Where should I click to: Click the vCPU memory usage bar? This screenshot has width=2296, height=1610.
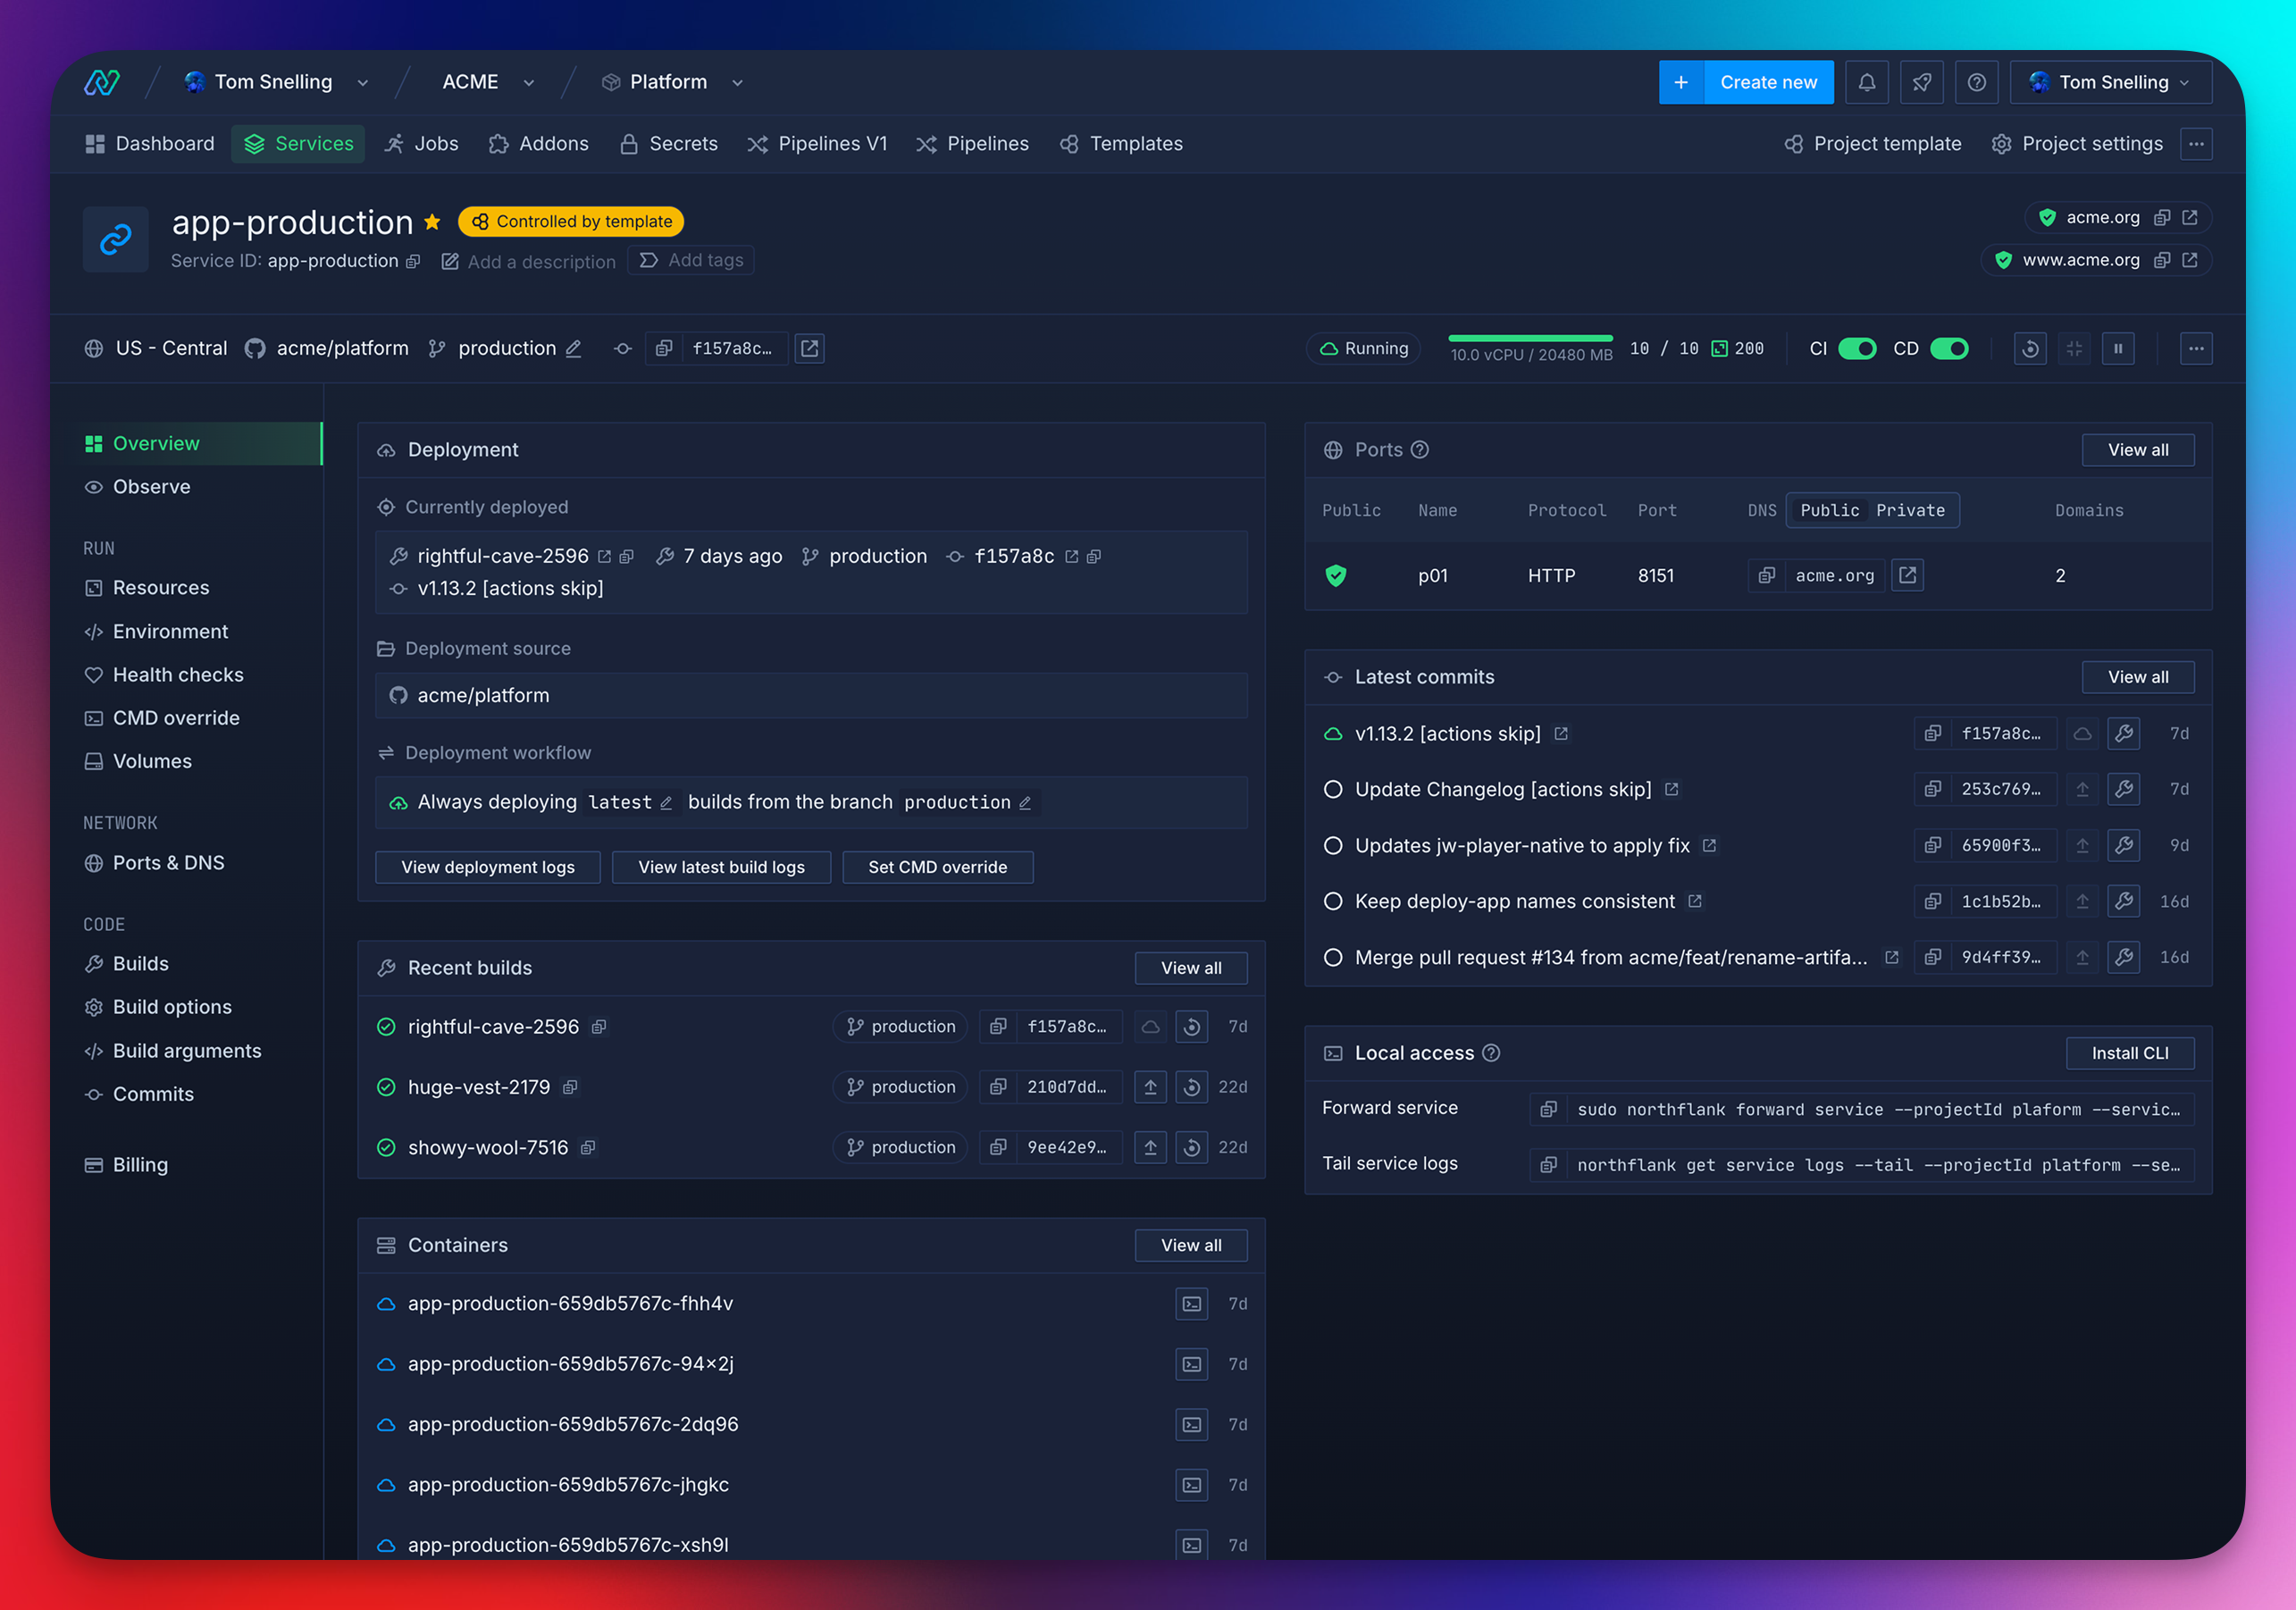click(1530, 339)
